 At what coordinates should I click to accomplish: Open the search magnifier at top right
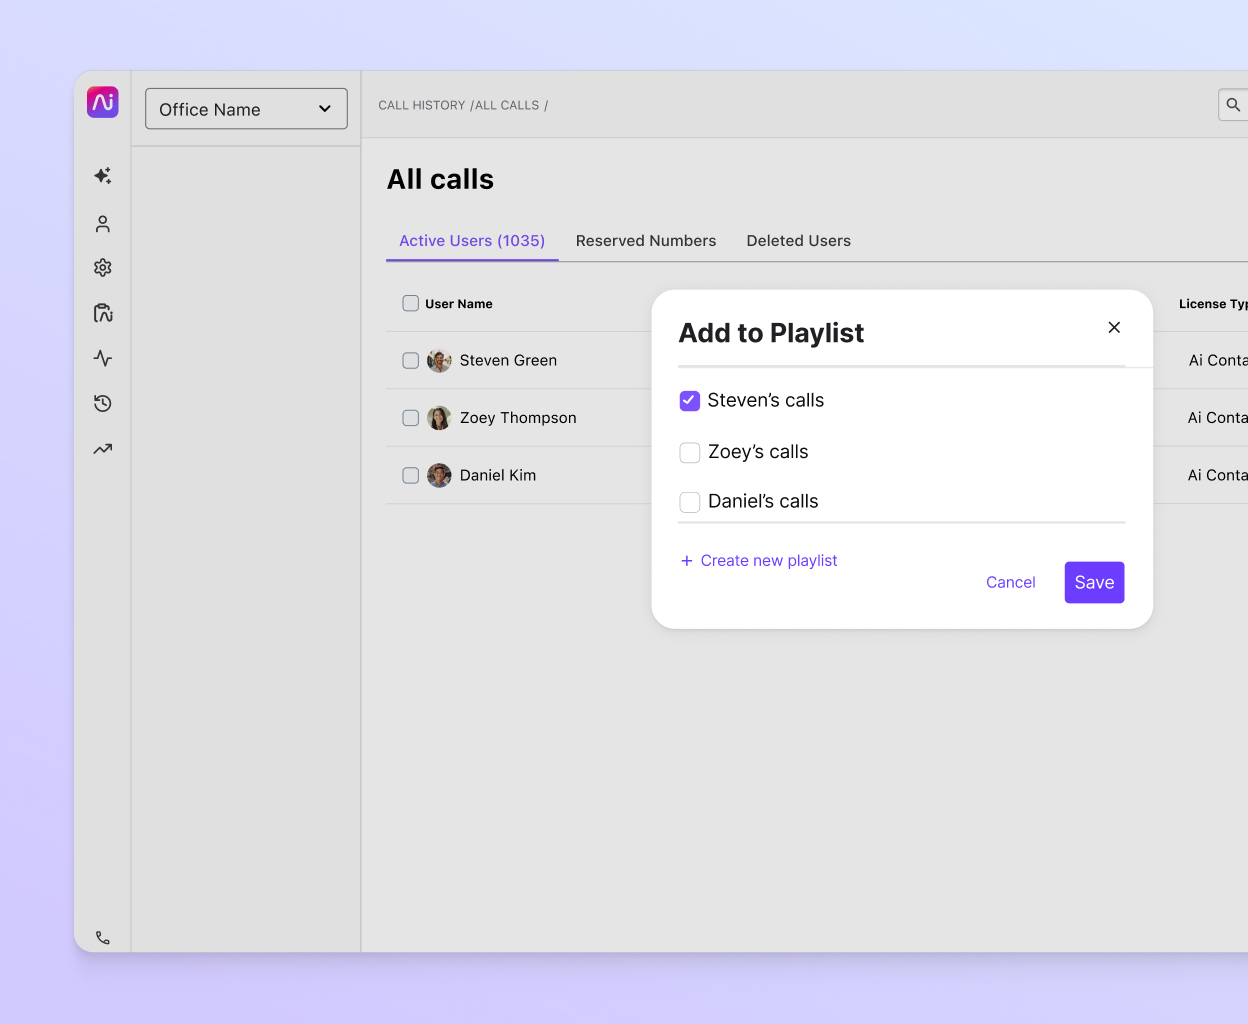point(1232,104)
